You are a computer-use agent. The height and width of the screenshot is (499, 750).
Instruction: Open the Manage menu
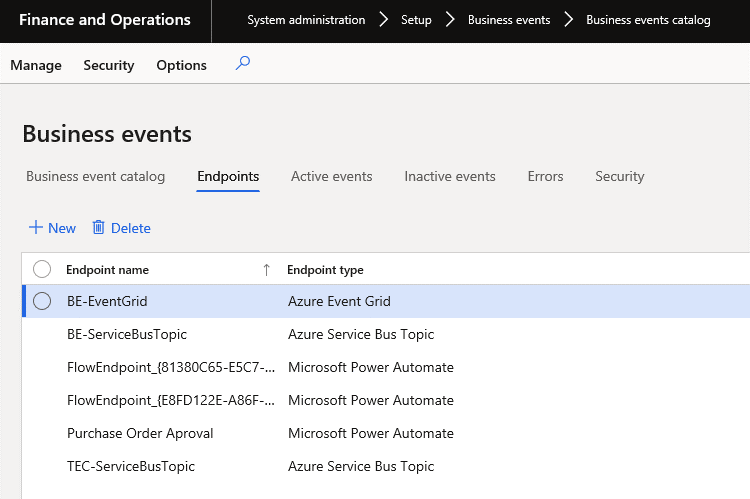tap(36, 65)
